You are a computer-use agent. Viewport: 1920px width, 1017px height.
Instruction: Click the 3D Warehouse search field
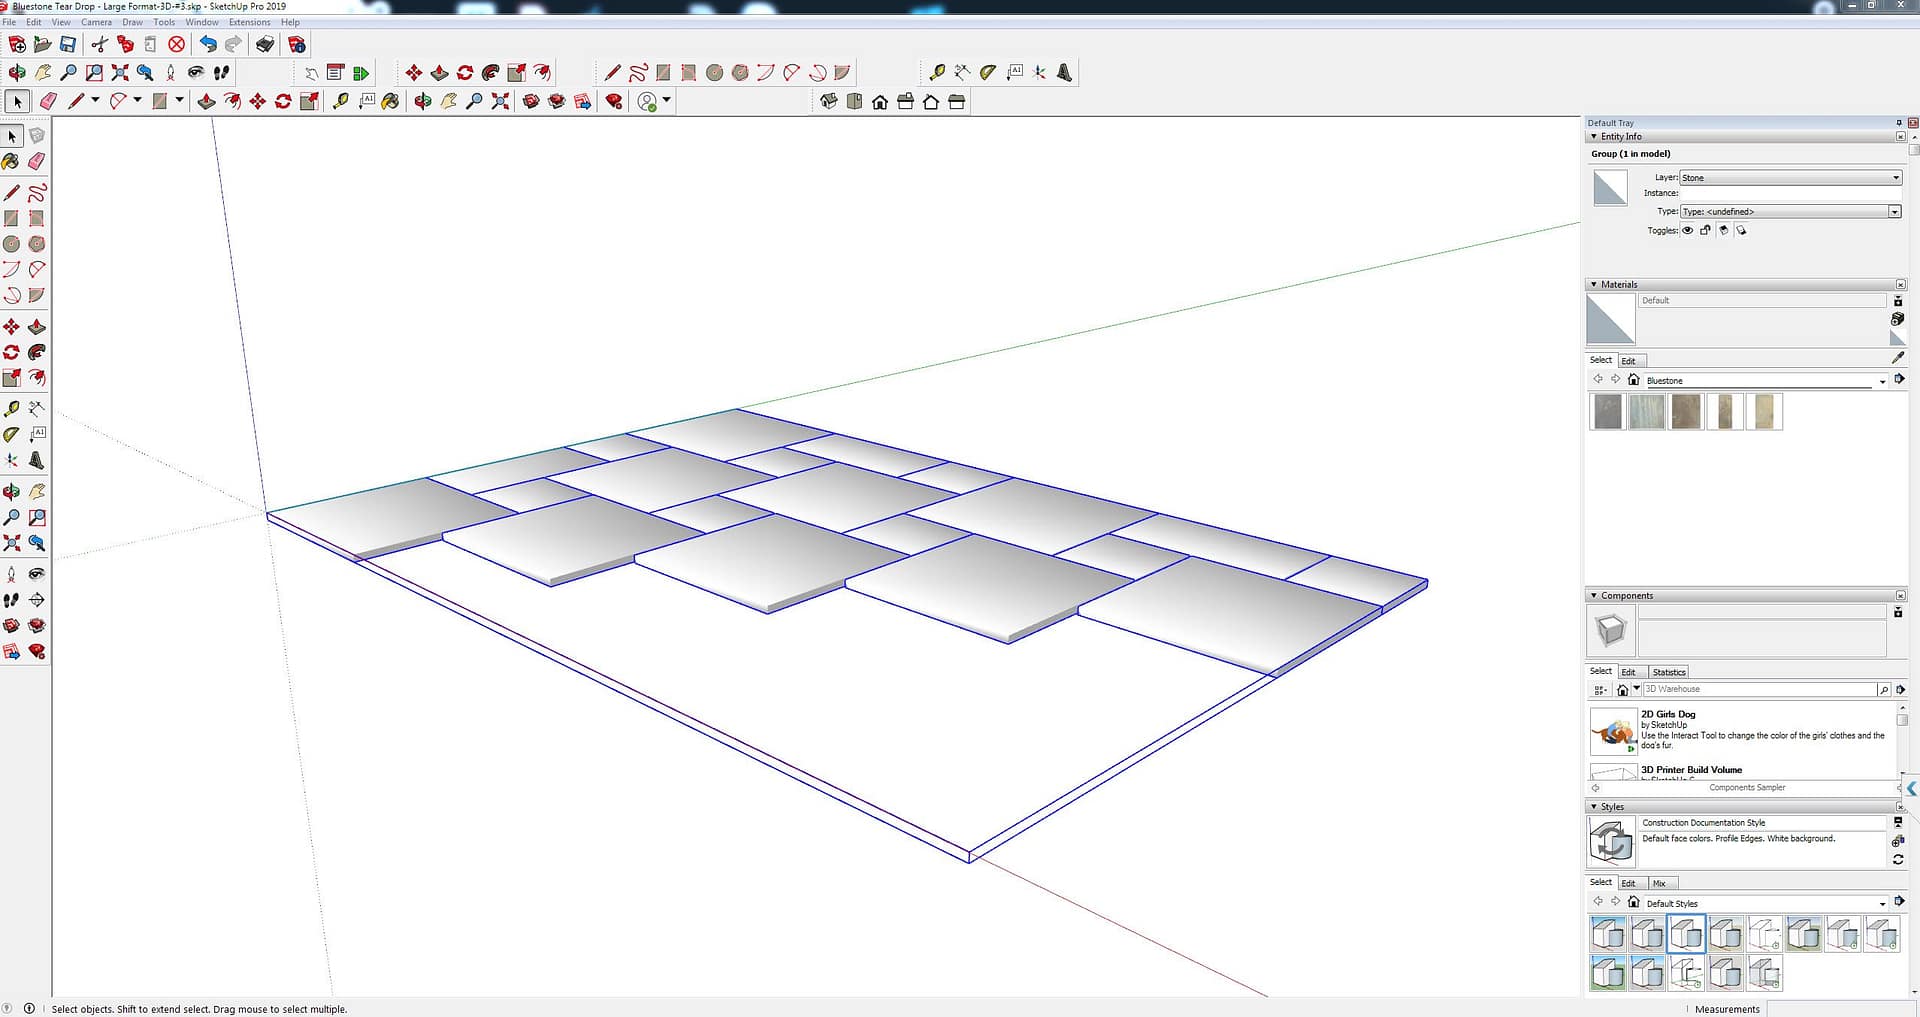tap(1758, 689)
